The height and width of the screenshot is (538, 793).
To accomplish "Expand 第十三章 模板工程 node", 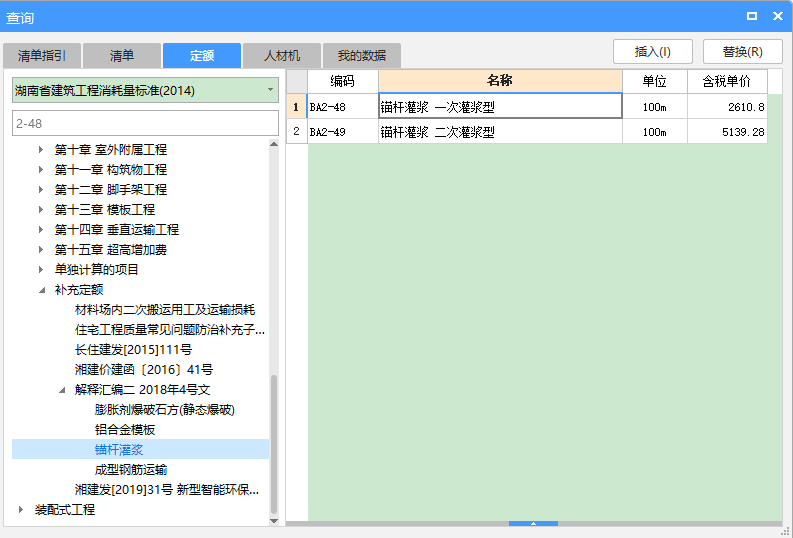I will pos(41,209).
